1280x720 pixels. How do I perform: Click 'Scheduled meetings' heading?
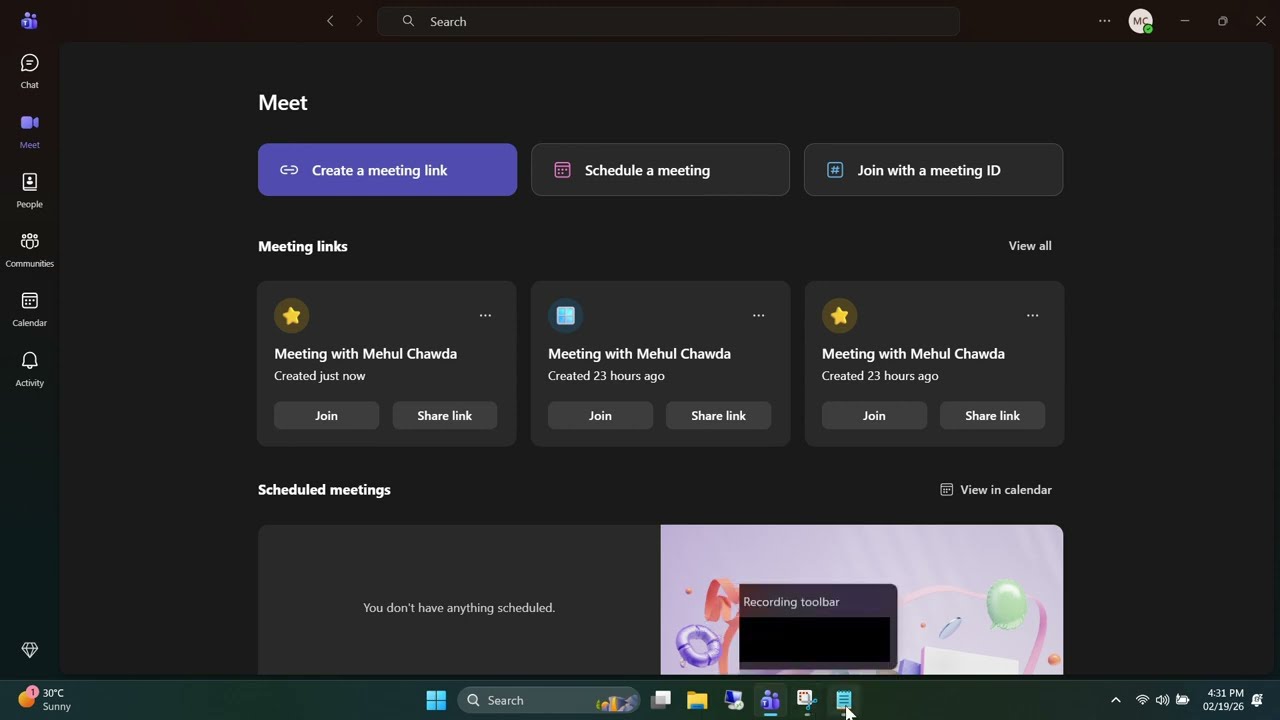pyautogui.click(x=324, y=490)
